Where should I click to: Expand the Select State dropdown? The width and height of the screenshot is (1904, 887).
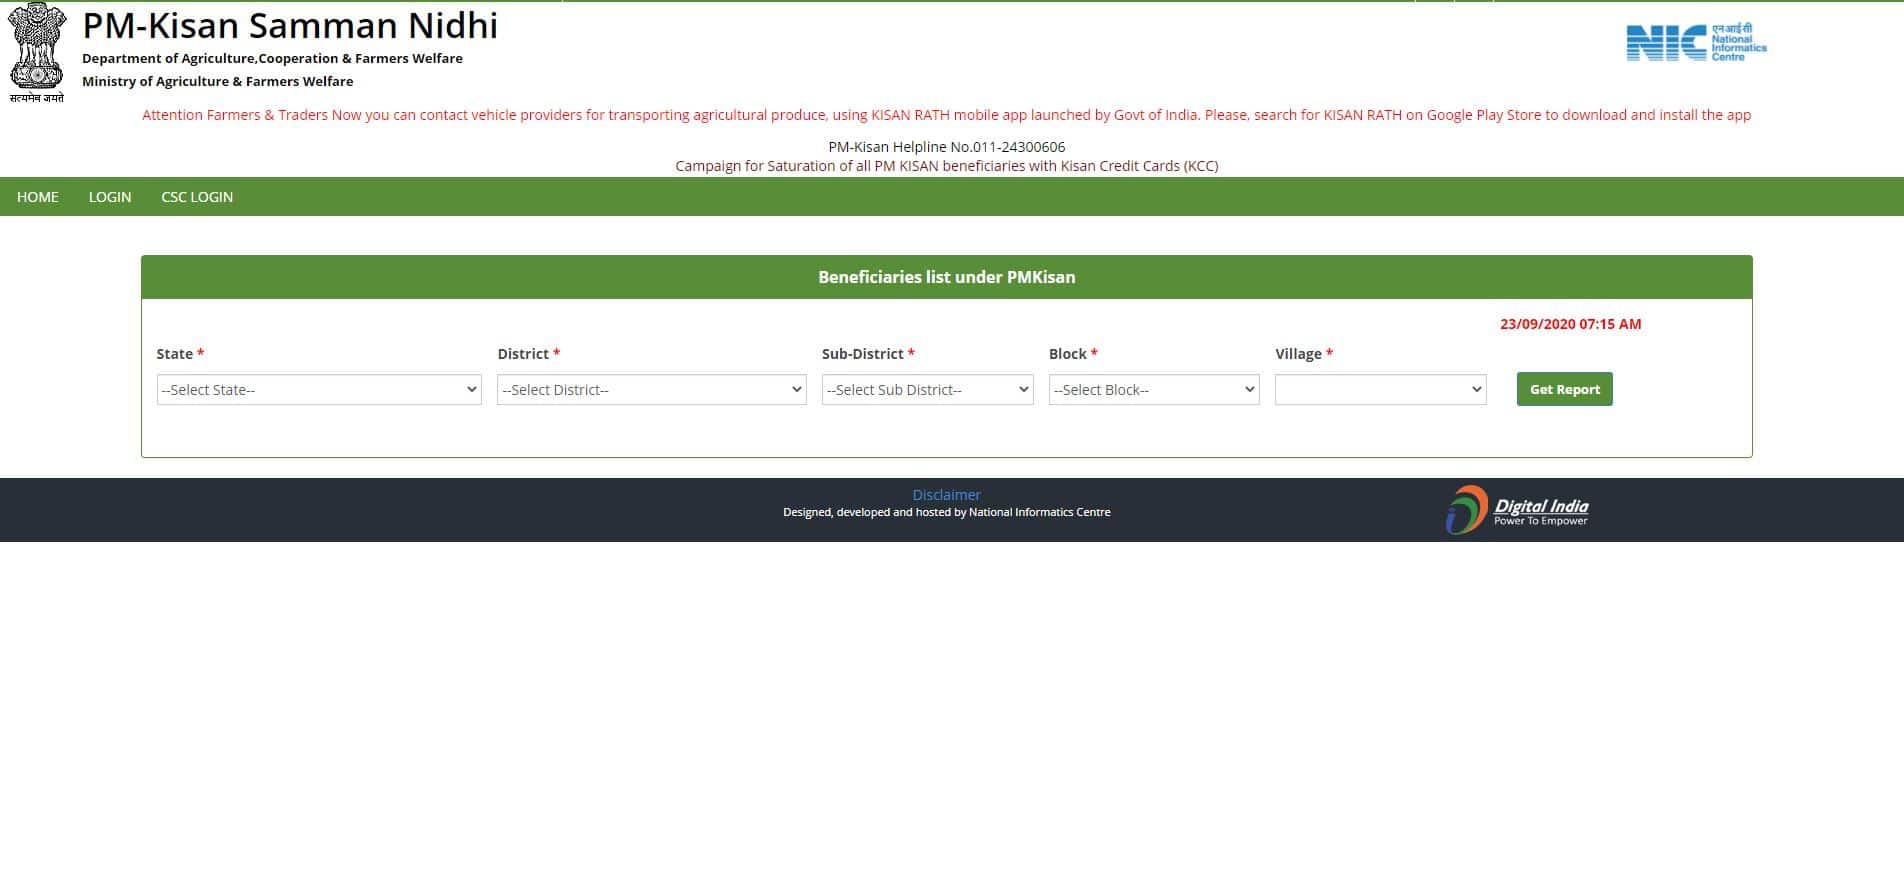pyautogui.click(x=319, y=390)
